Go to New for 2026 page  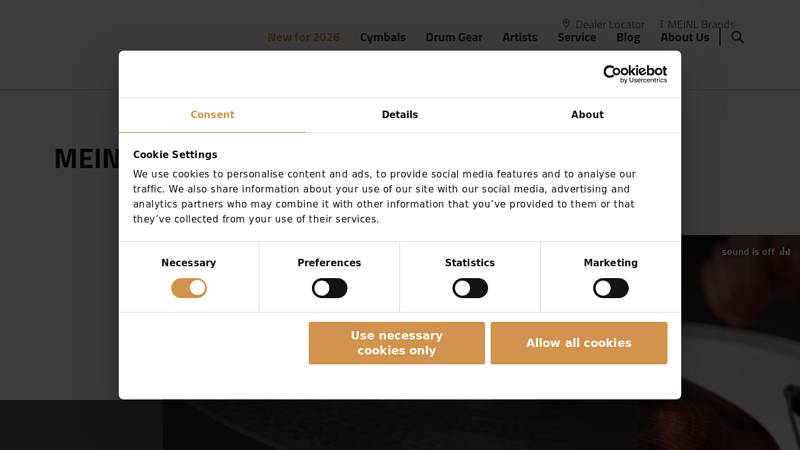(x=303, y=37)
